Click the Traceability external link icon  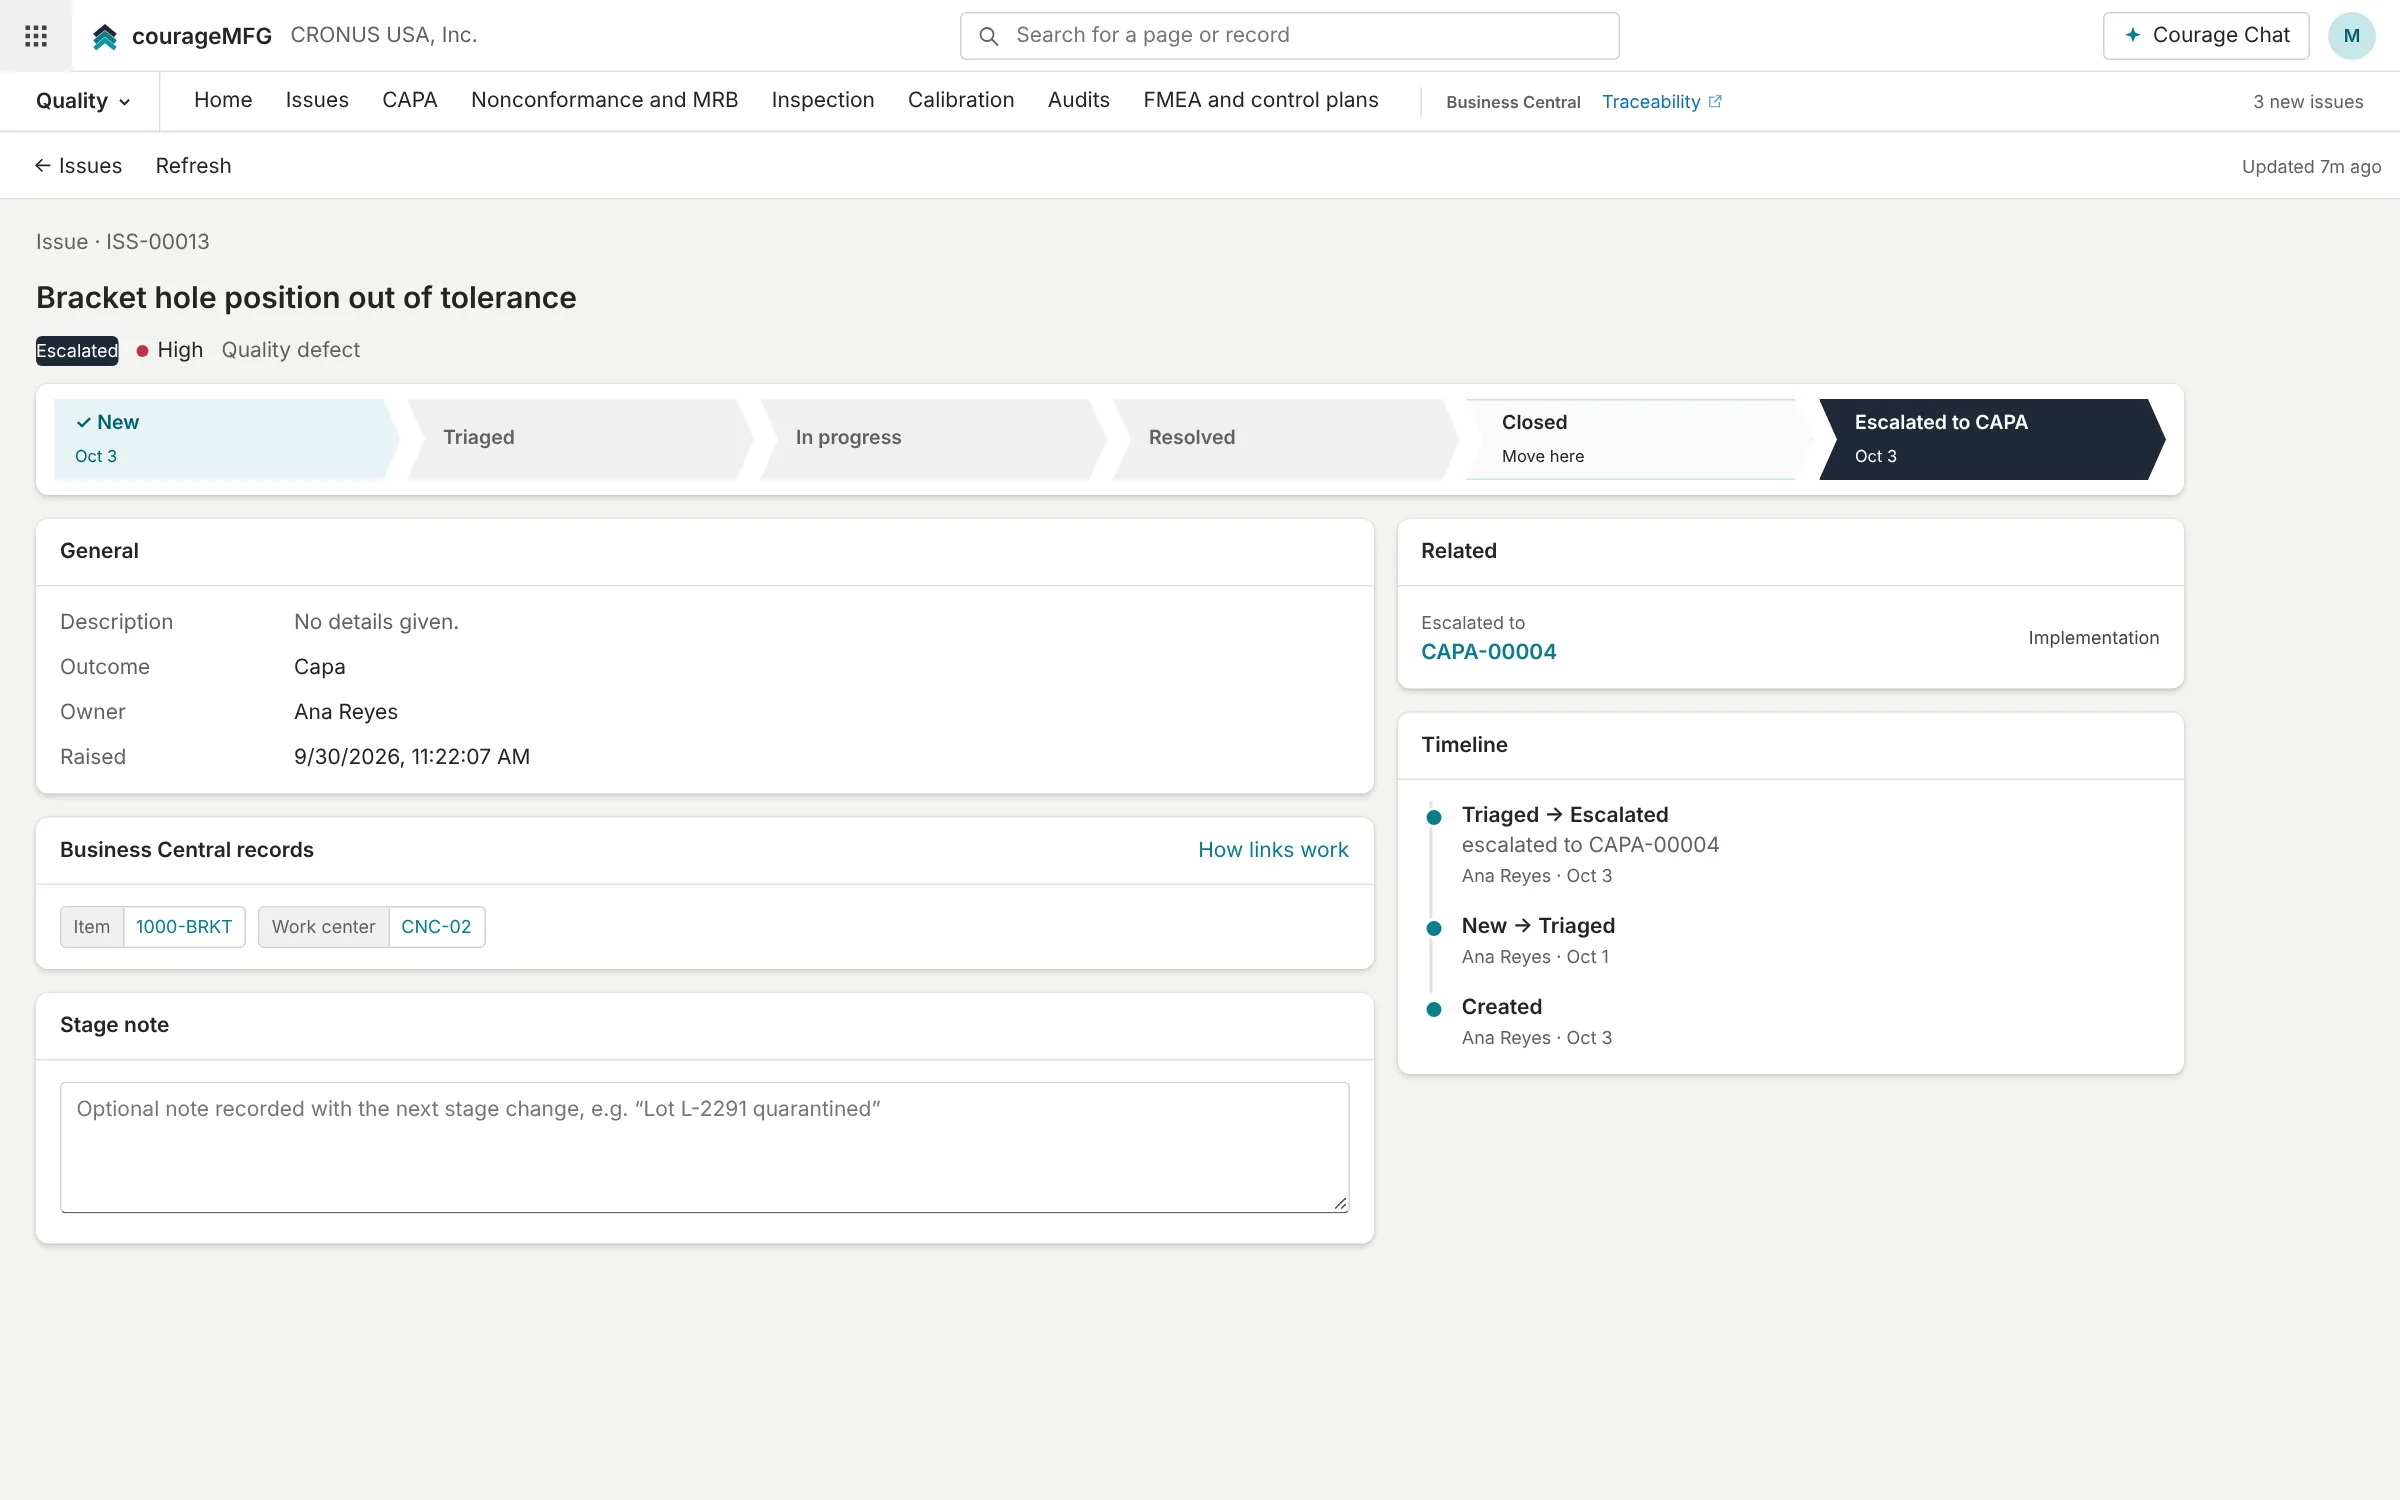(x=1715, y=101)
